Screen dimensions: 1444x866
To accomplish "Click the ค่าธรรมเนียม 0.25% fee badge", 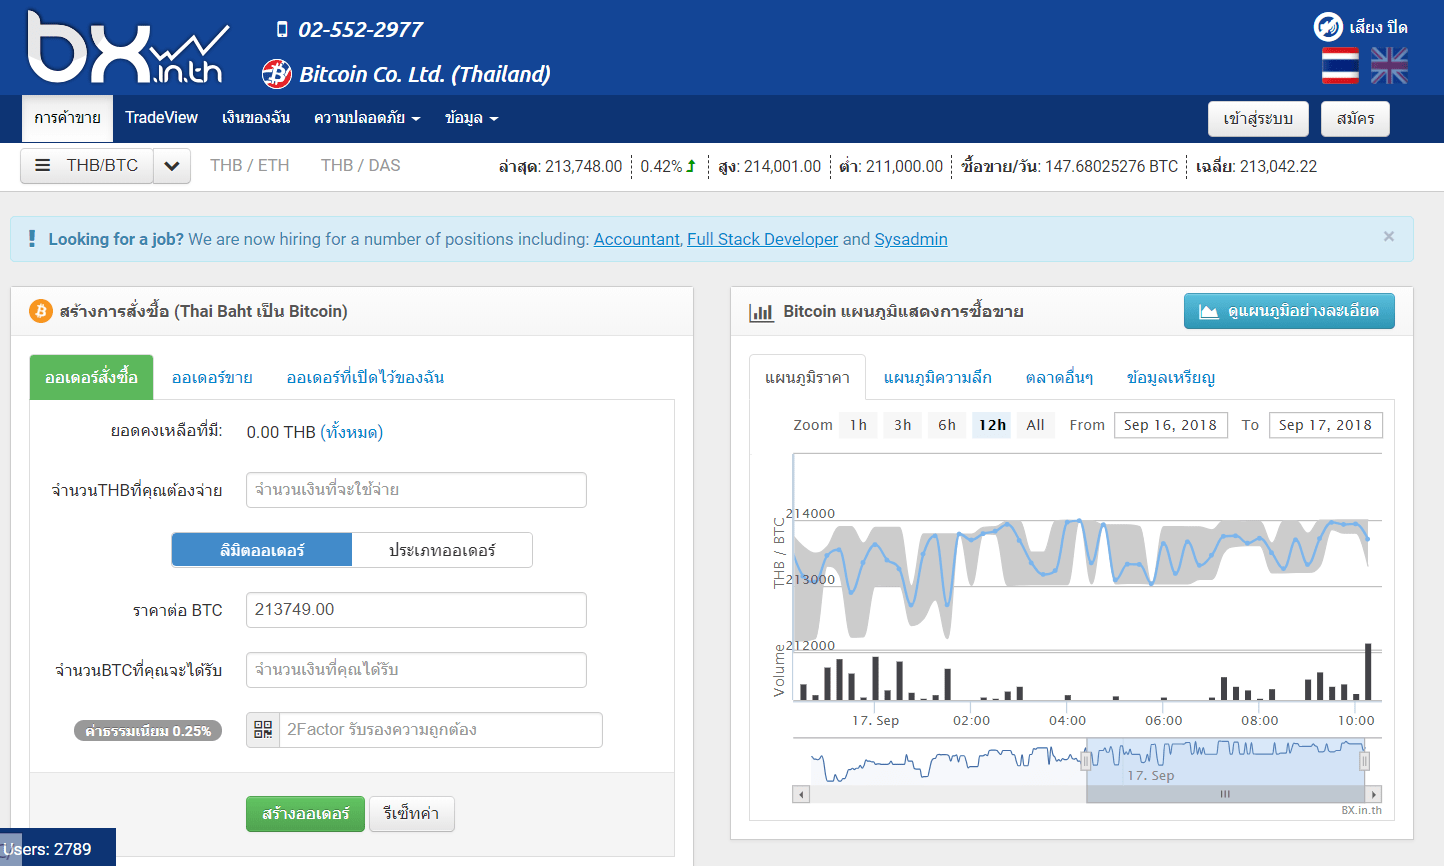I will point(148,731).
